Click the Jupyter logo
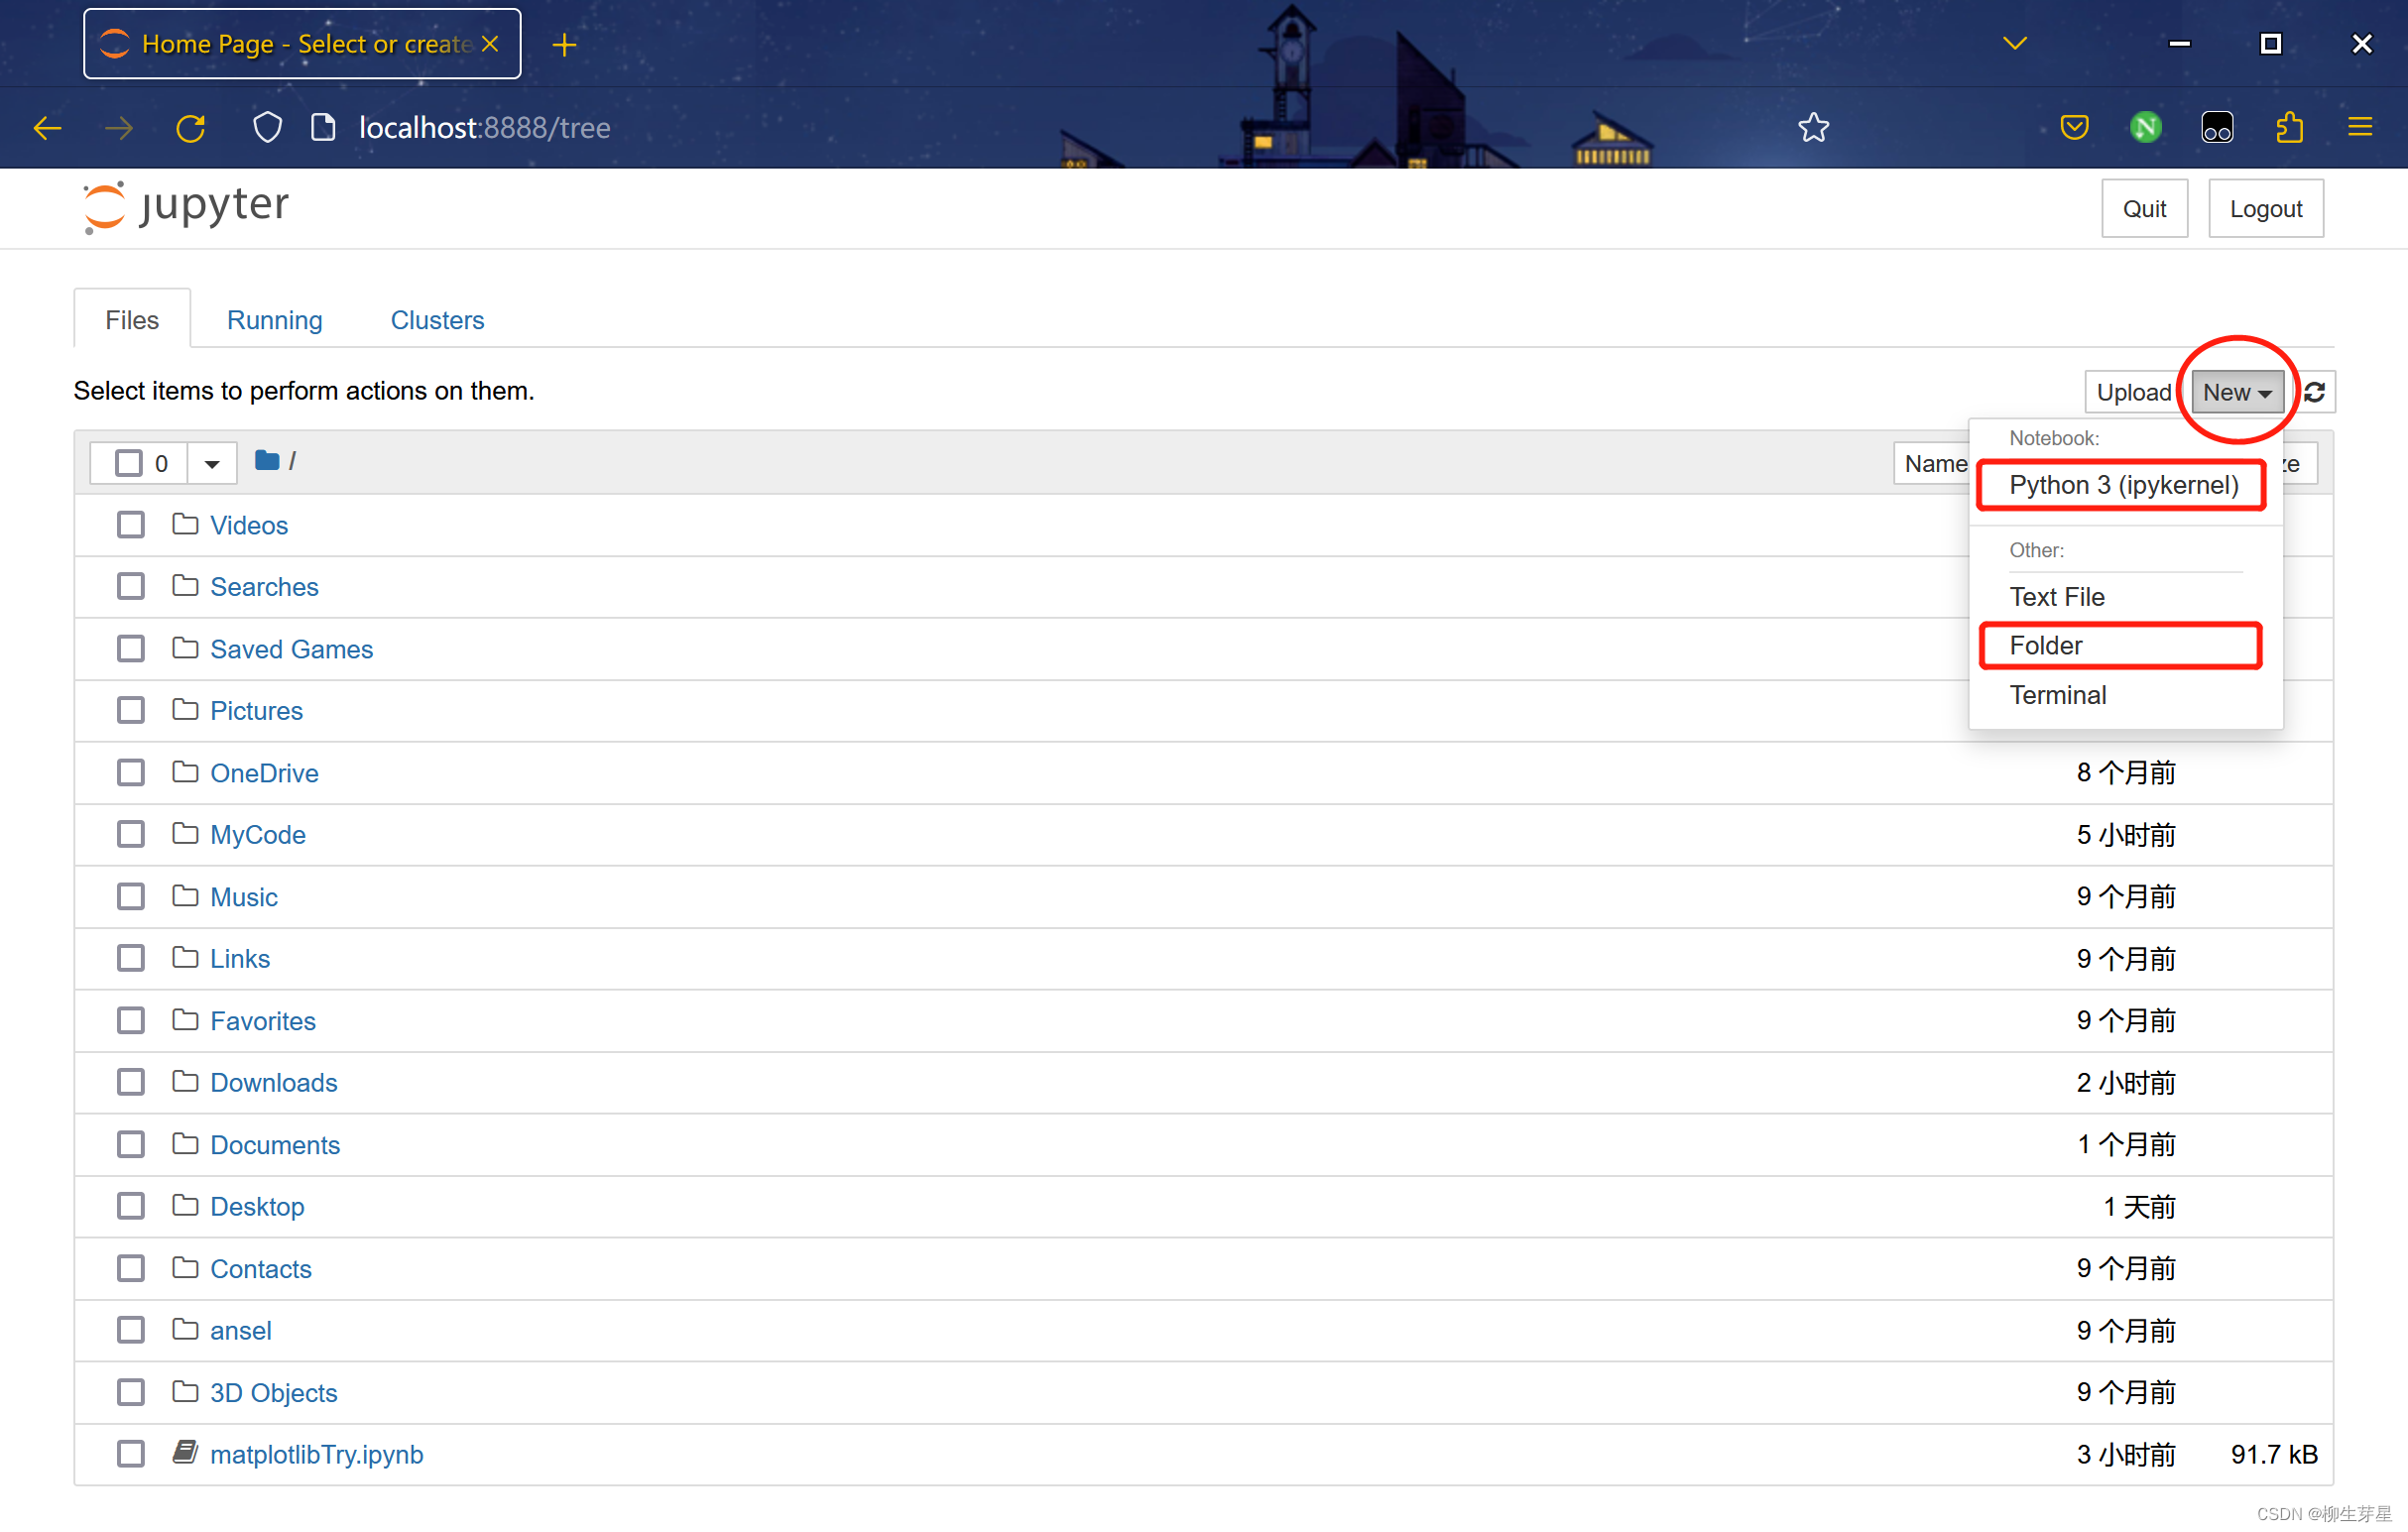 187,207
